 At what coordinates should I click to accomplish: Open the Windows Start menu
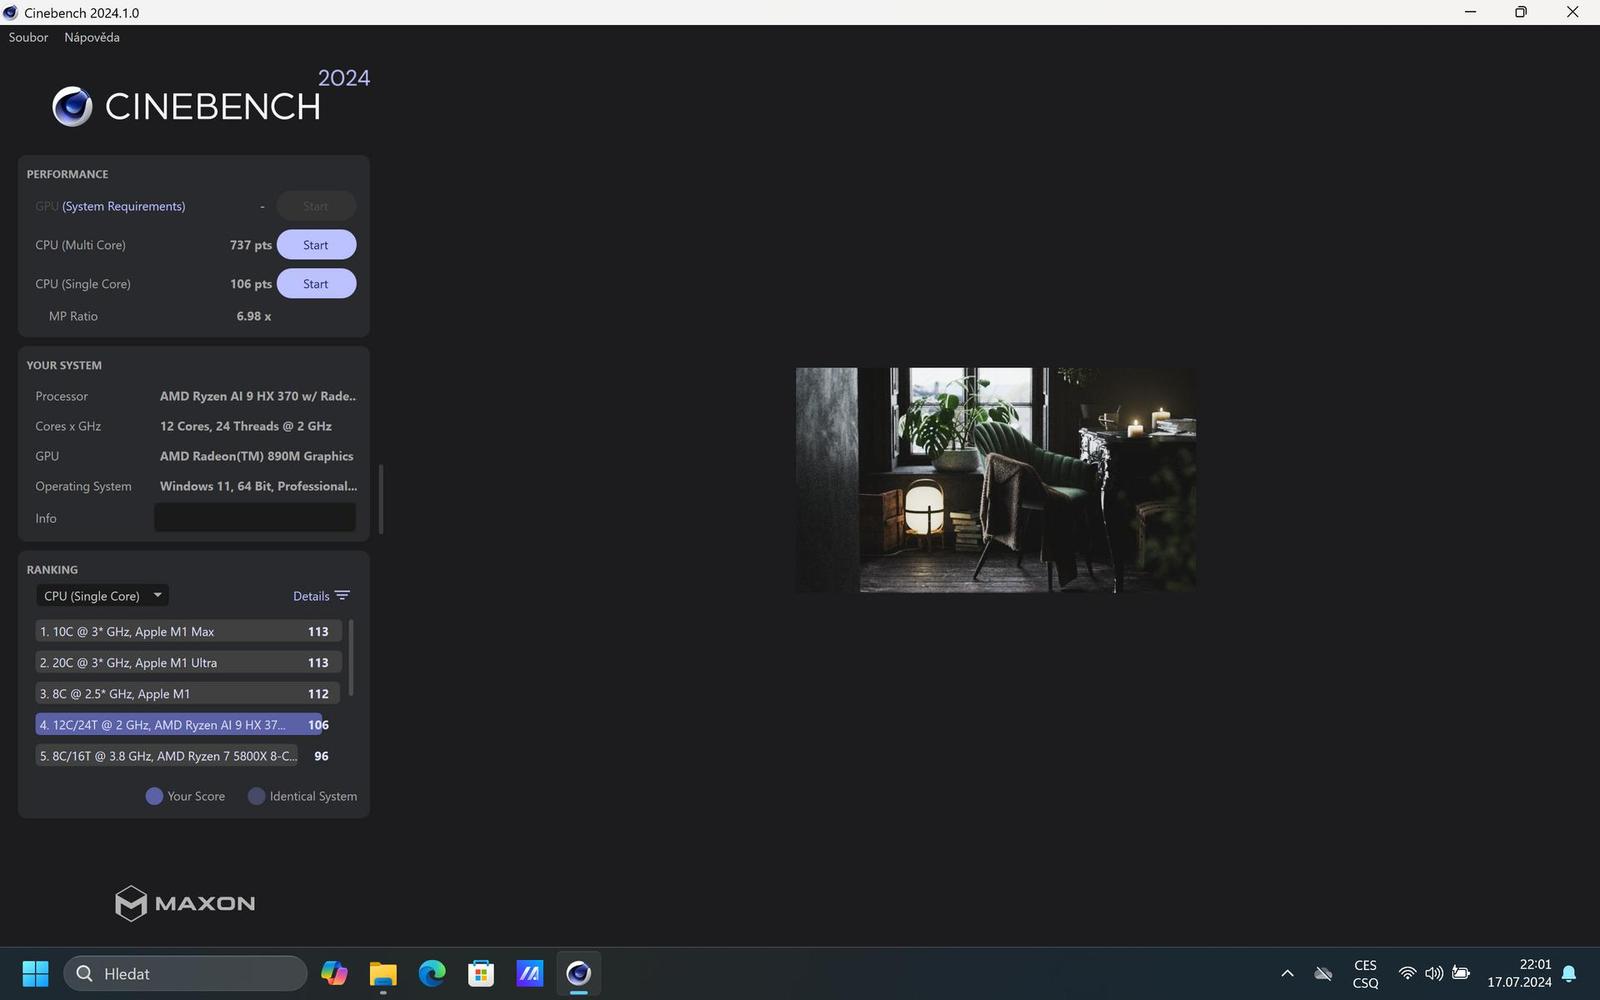tap(35, 973)
